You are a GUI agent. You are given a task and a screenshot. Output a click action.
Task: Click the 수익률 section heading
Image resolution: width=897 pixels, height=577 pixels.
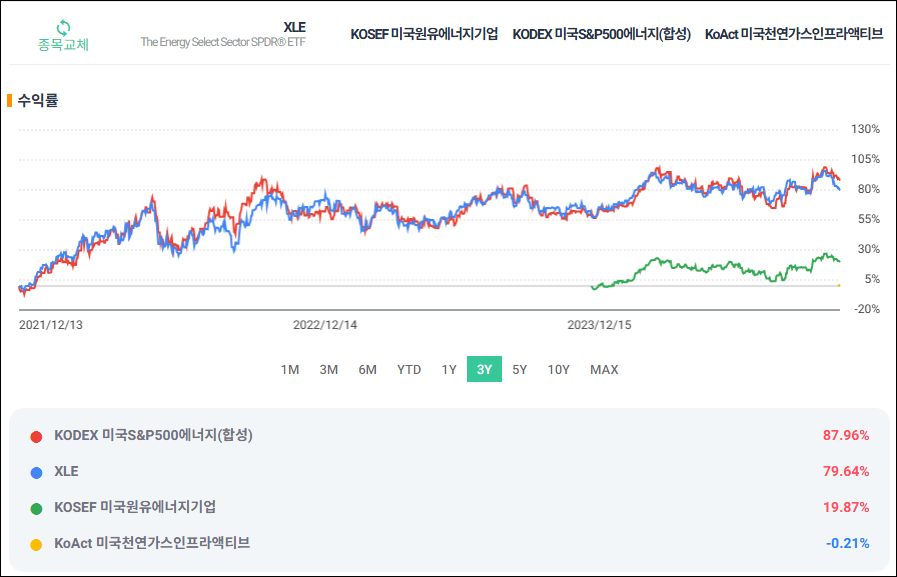[x=38, y=101]
